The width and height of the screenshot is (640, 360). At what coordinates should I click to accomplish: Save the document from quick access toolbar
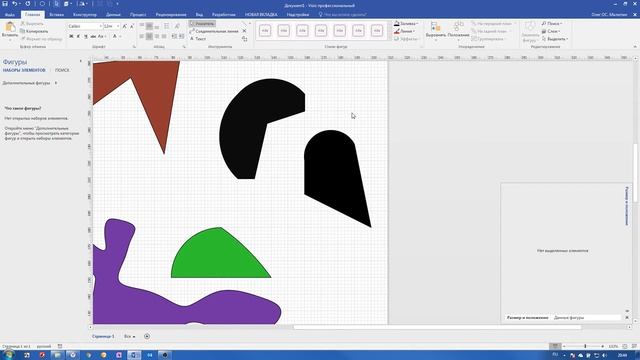[5, 4]
